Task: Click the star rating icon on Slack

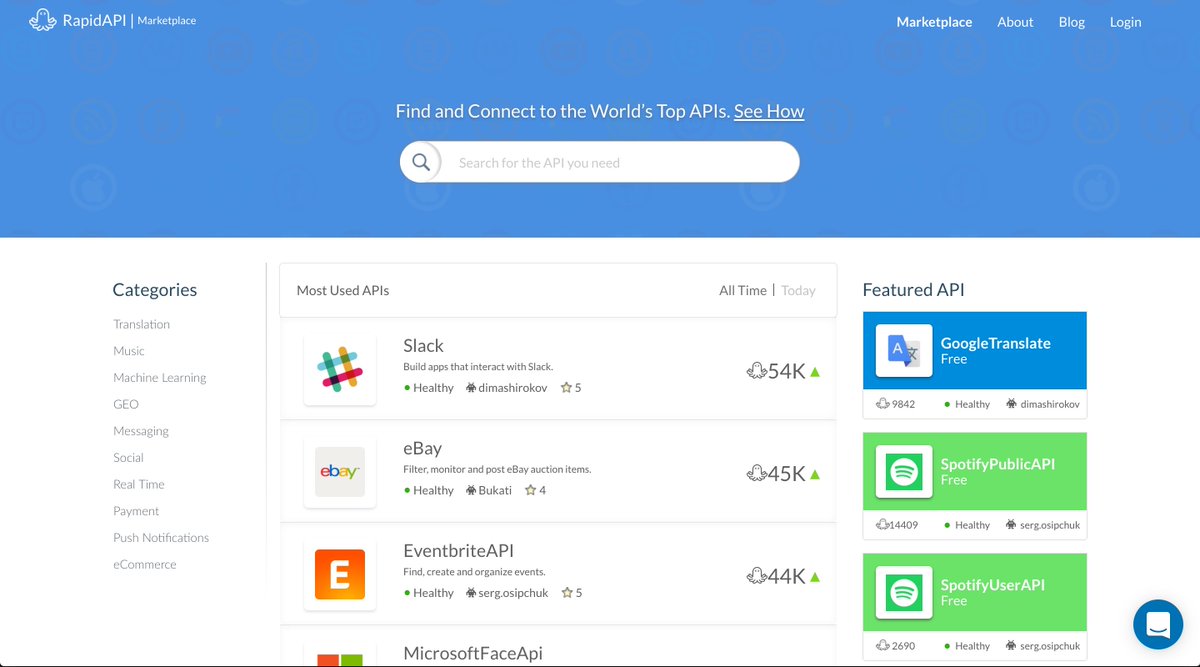Action: point(566,387)
